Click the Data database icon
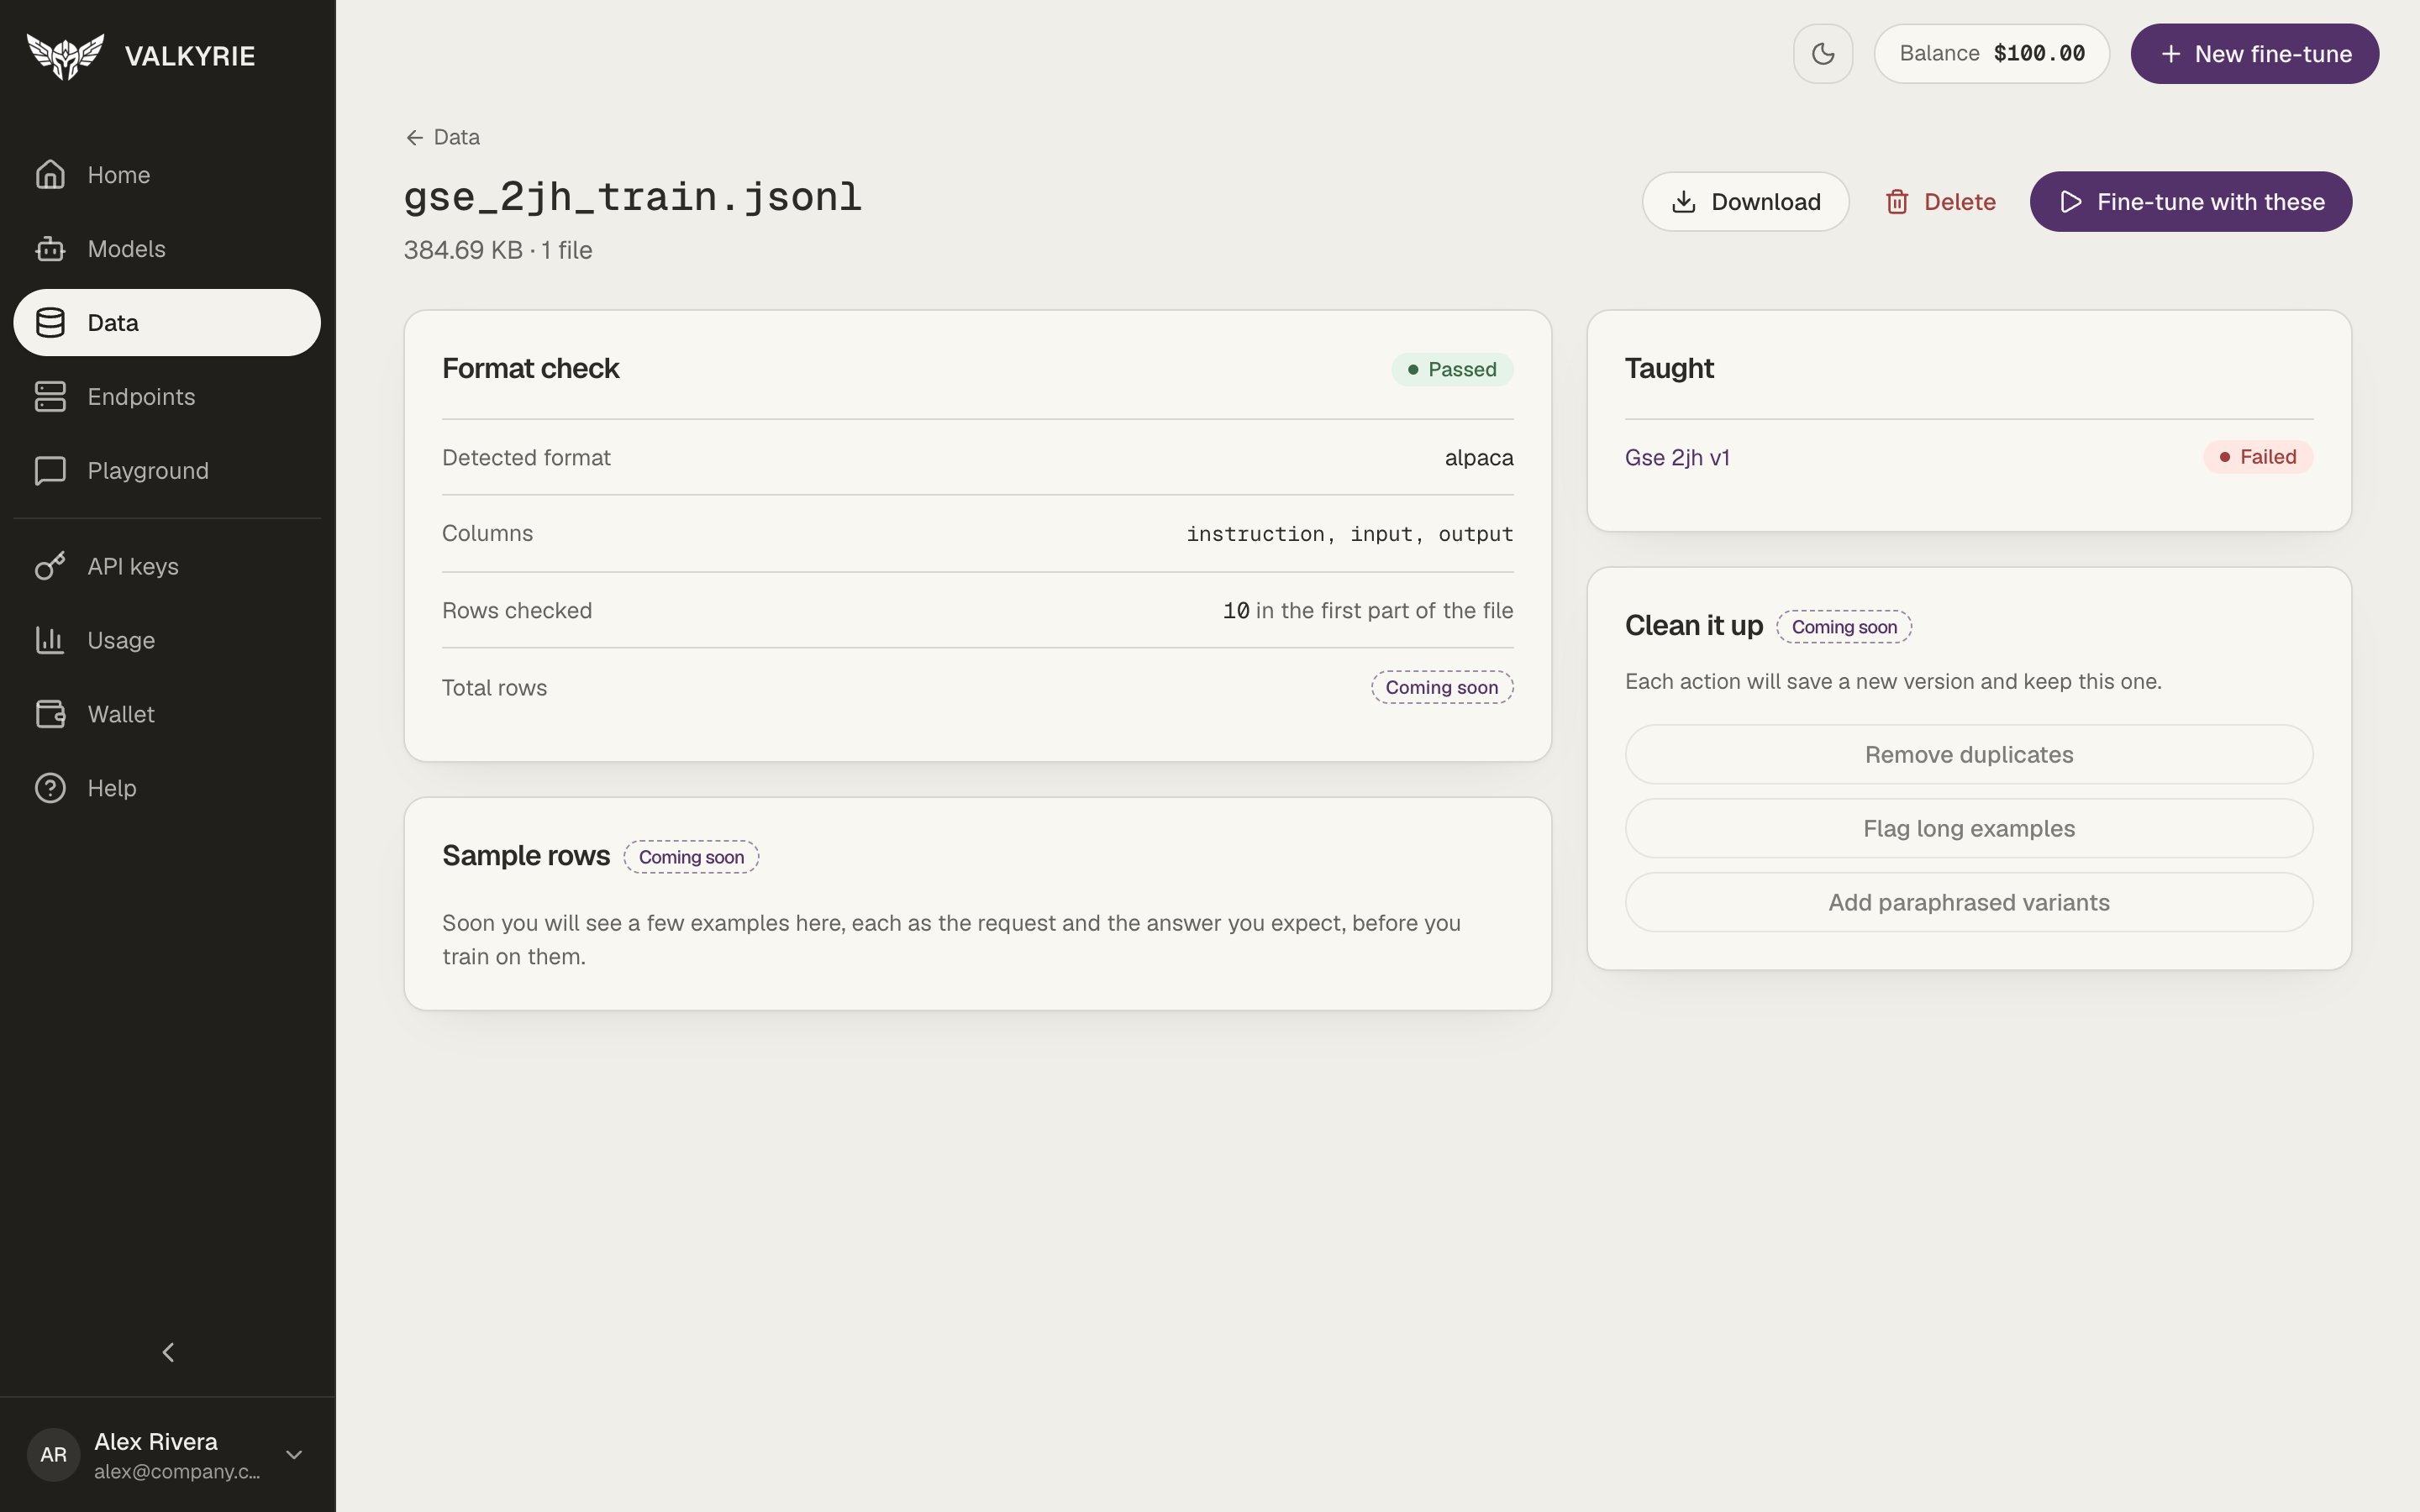Image resolution: width=2420 pixels, height=1512 pixels. 50,322
